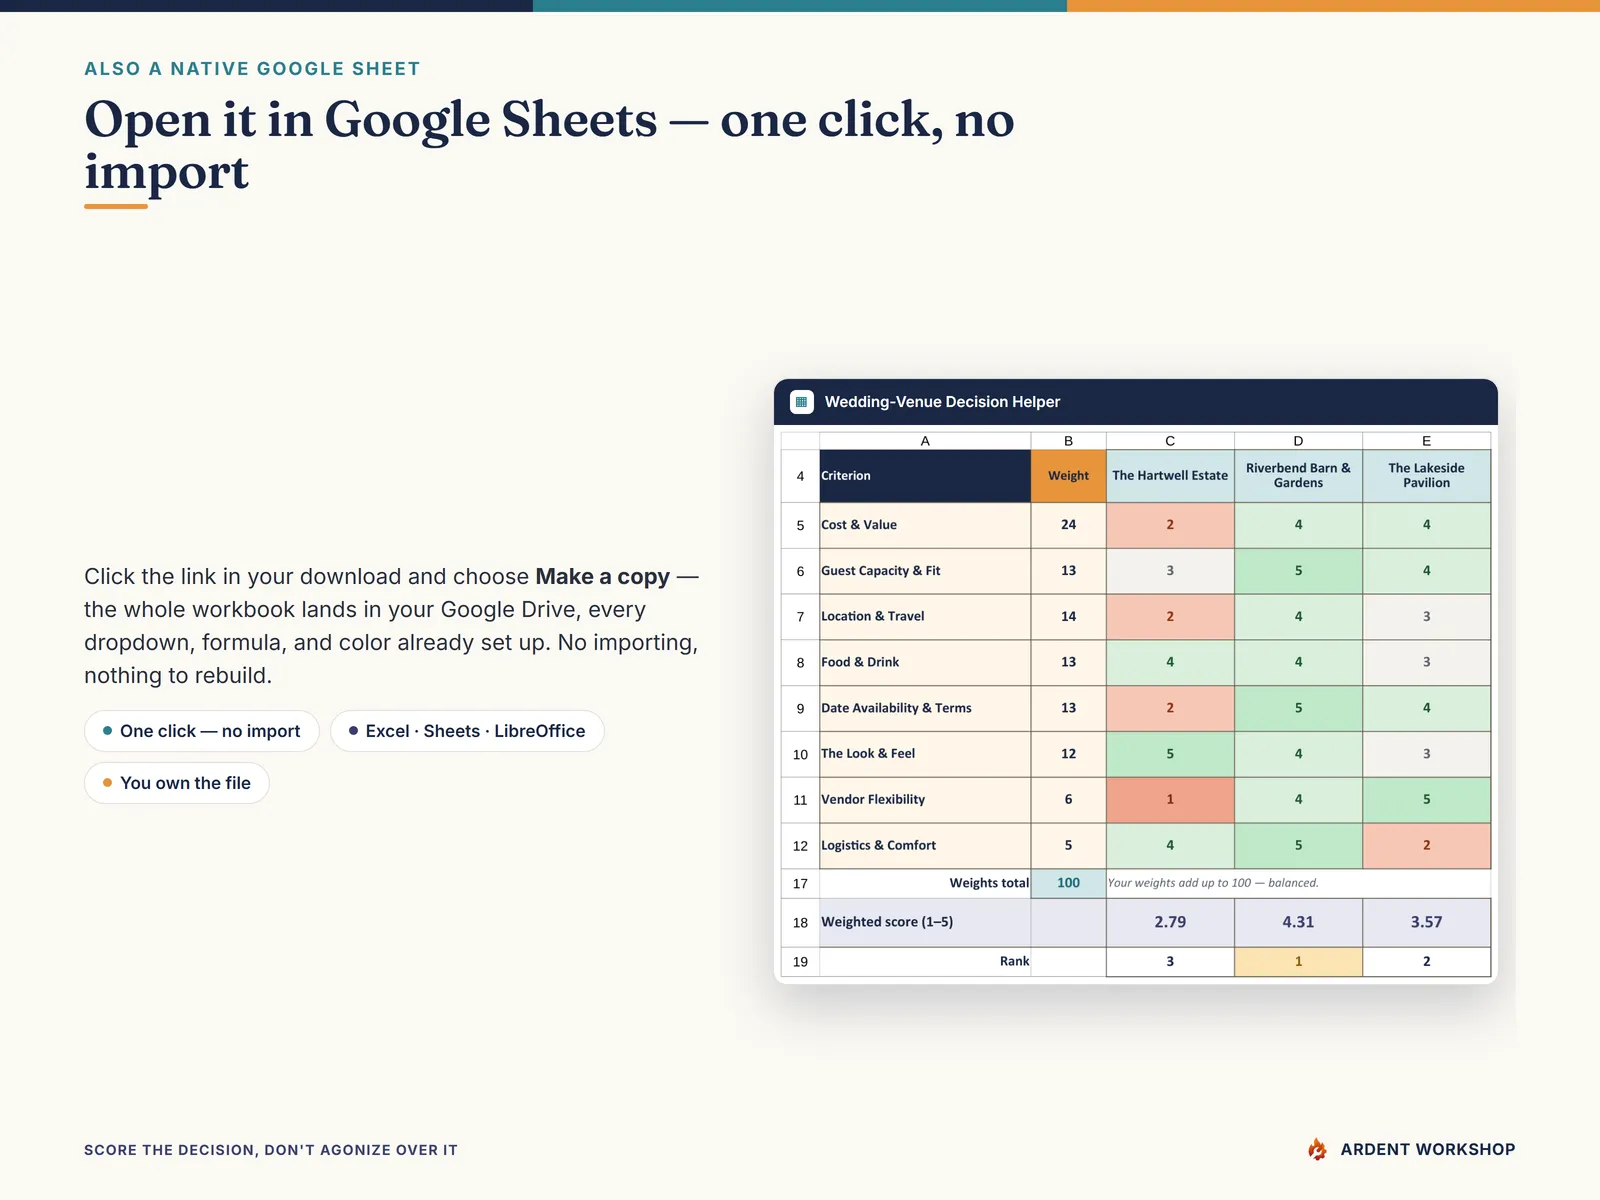
Task: Click weight value 24 for Cost & Value
Action: tap(1068, 525)
